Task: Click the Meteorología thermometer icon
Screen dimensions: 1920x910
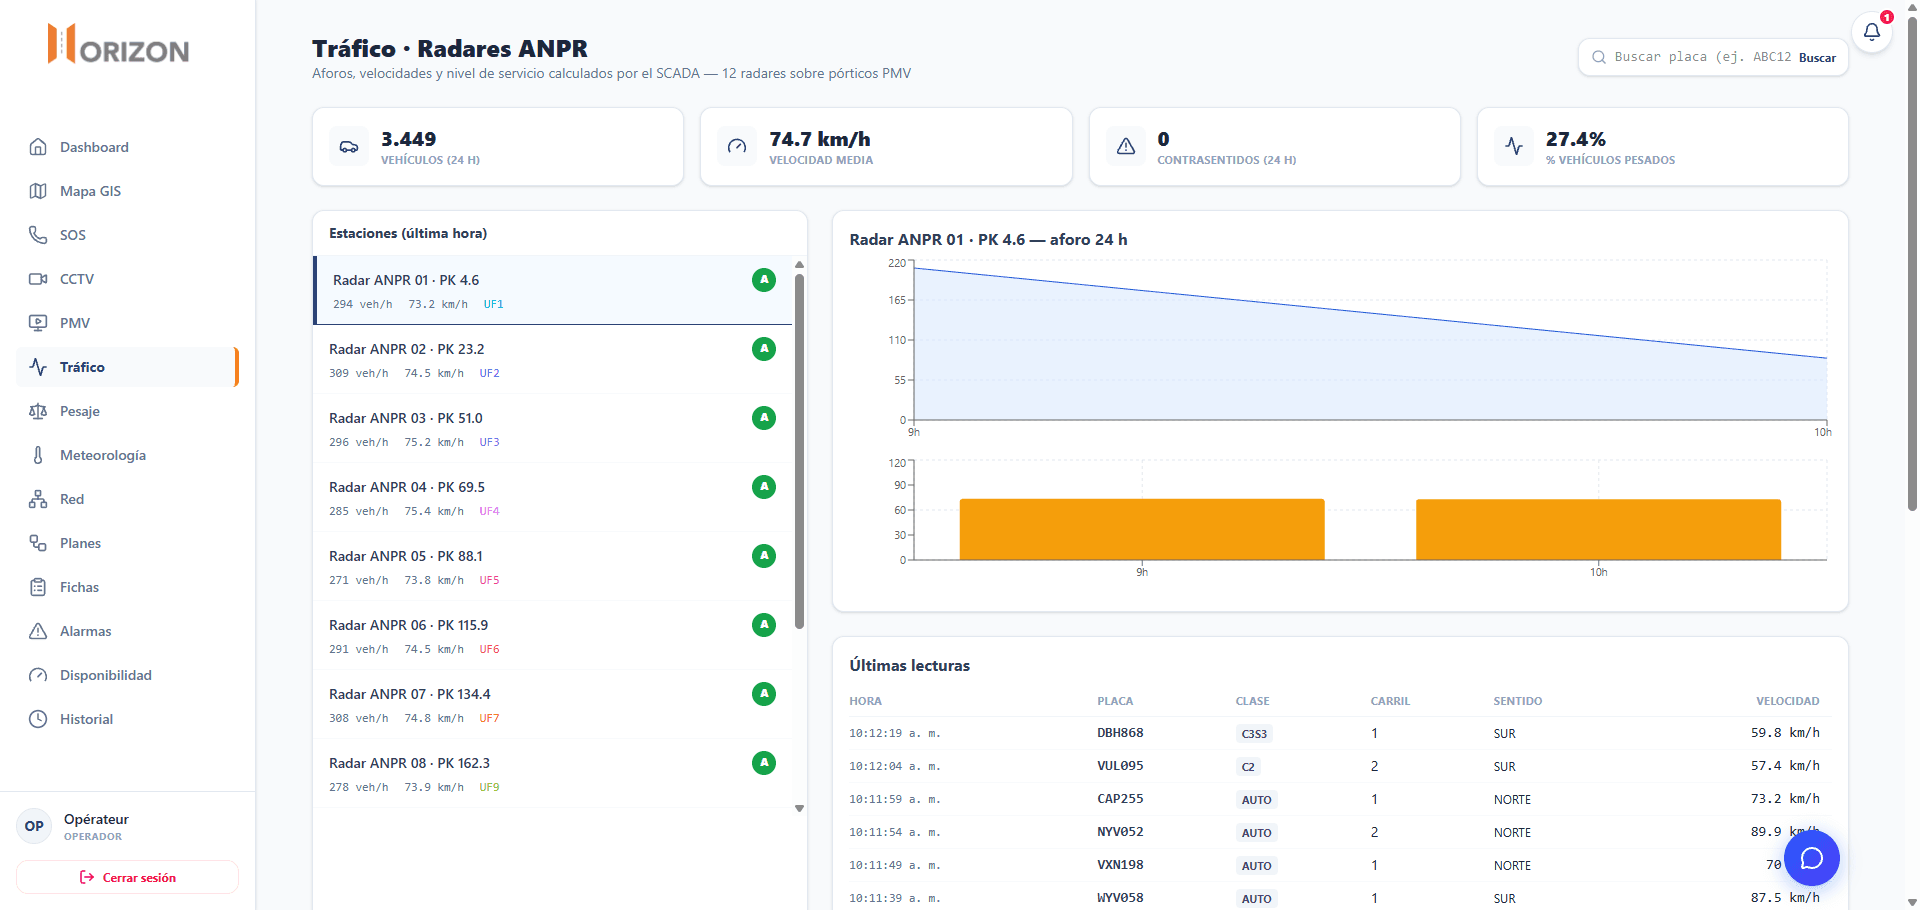Action: click(x=38, y=455)
